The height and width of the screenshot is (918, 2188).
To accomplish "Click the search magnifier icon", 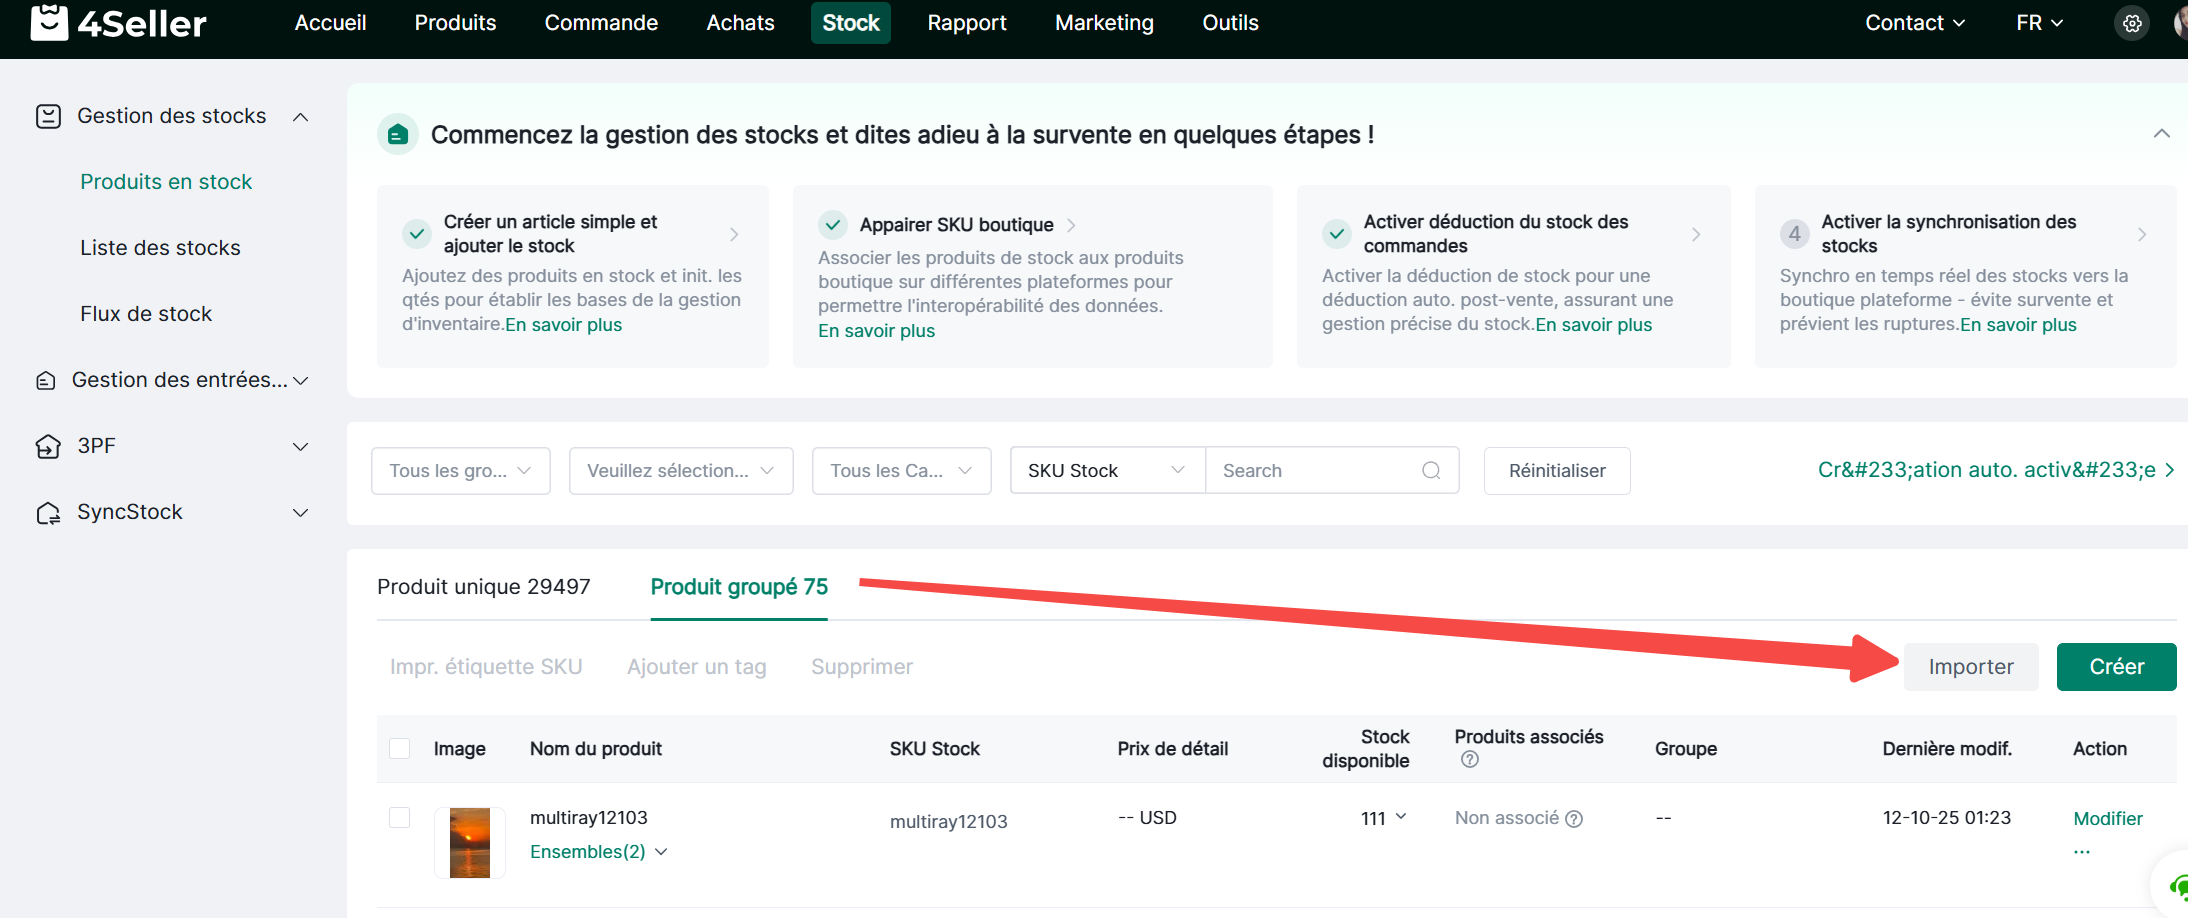I will click(x=1431, y=471).
